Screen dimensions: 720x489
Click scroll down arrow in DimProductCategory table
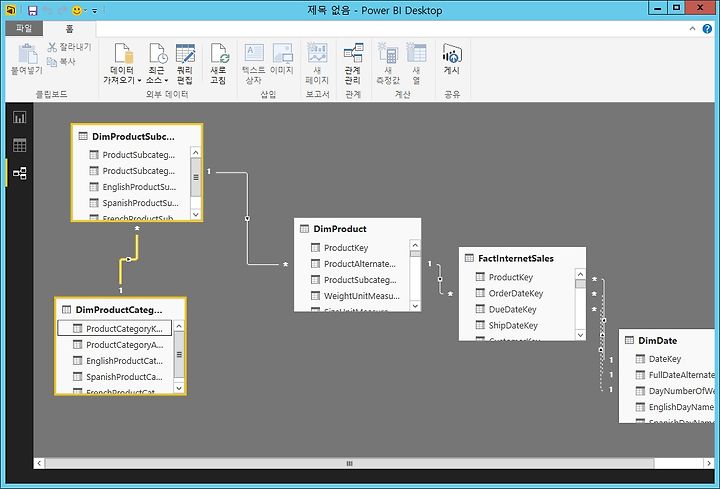pos(179,388)
